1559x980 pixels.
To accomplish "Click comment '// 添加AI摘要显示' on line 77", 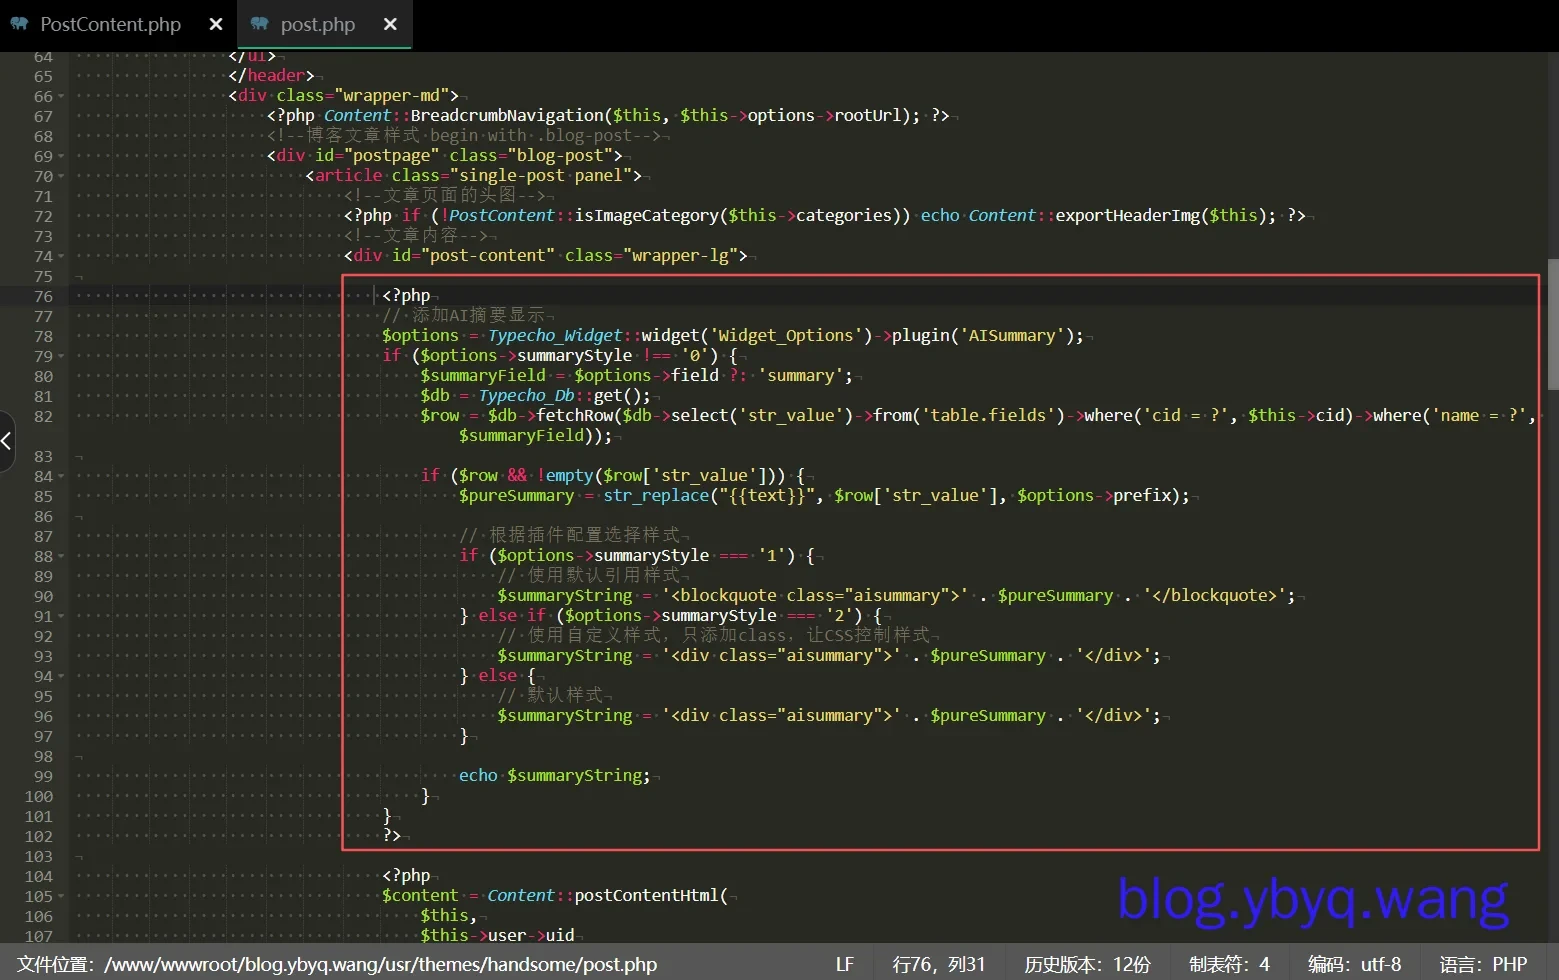I will pyautogui.click(x=463, y=316).
